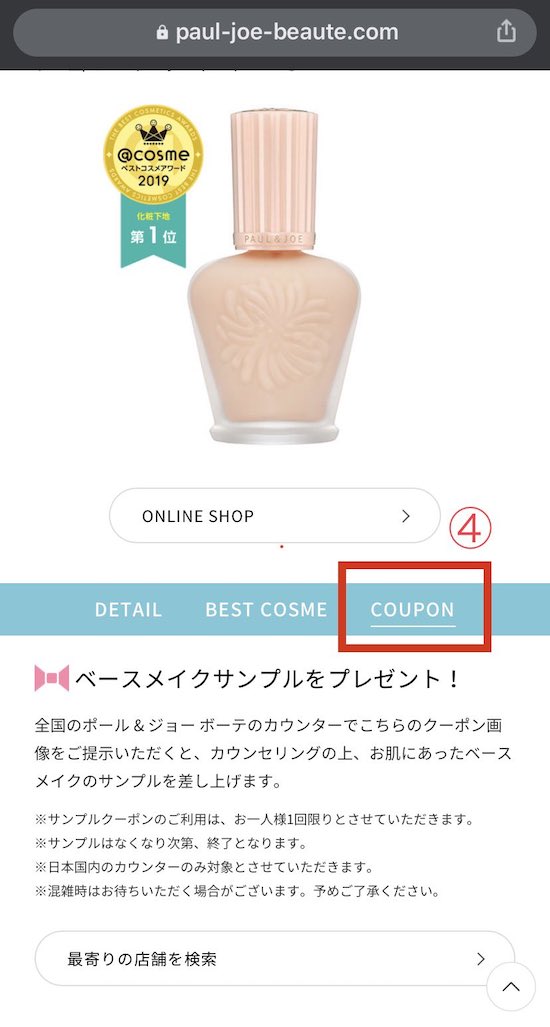
Task: Open the ONLINE SHOP button
Action: click(x=274, y=515)
